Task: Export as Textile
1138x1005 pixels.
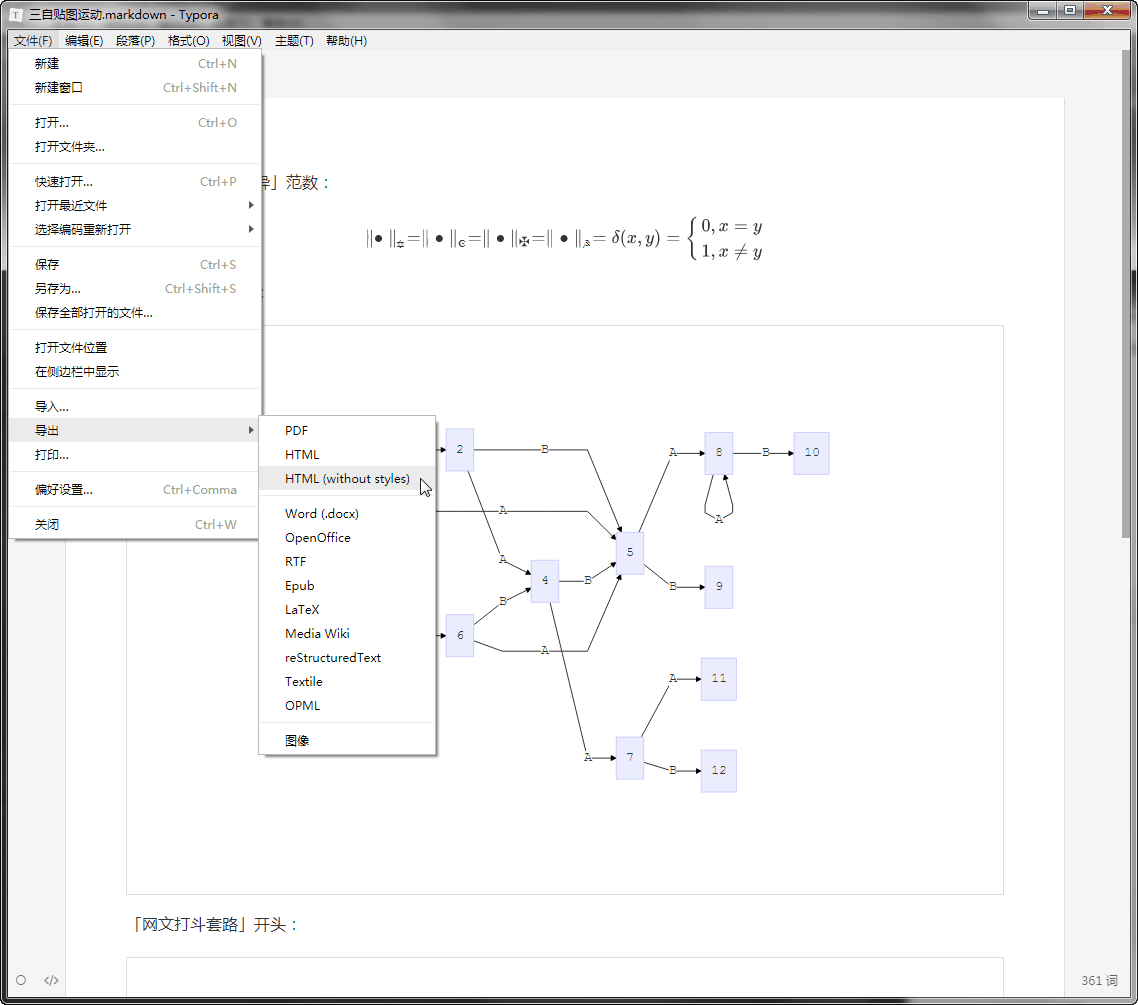Action: (x=347, y=681)
